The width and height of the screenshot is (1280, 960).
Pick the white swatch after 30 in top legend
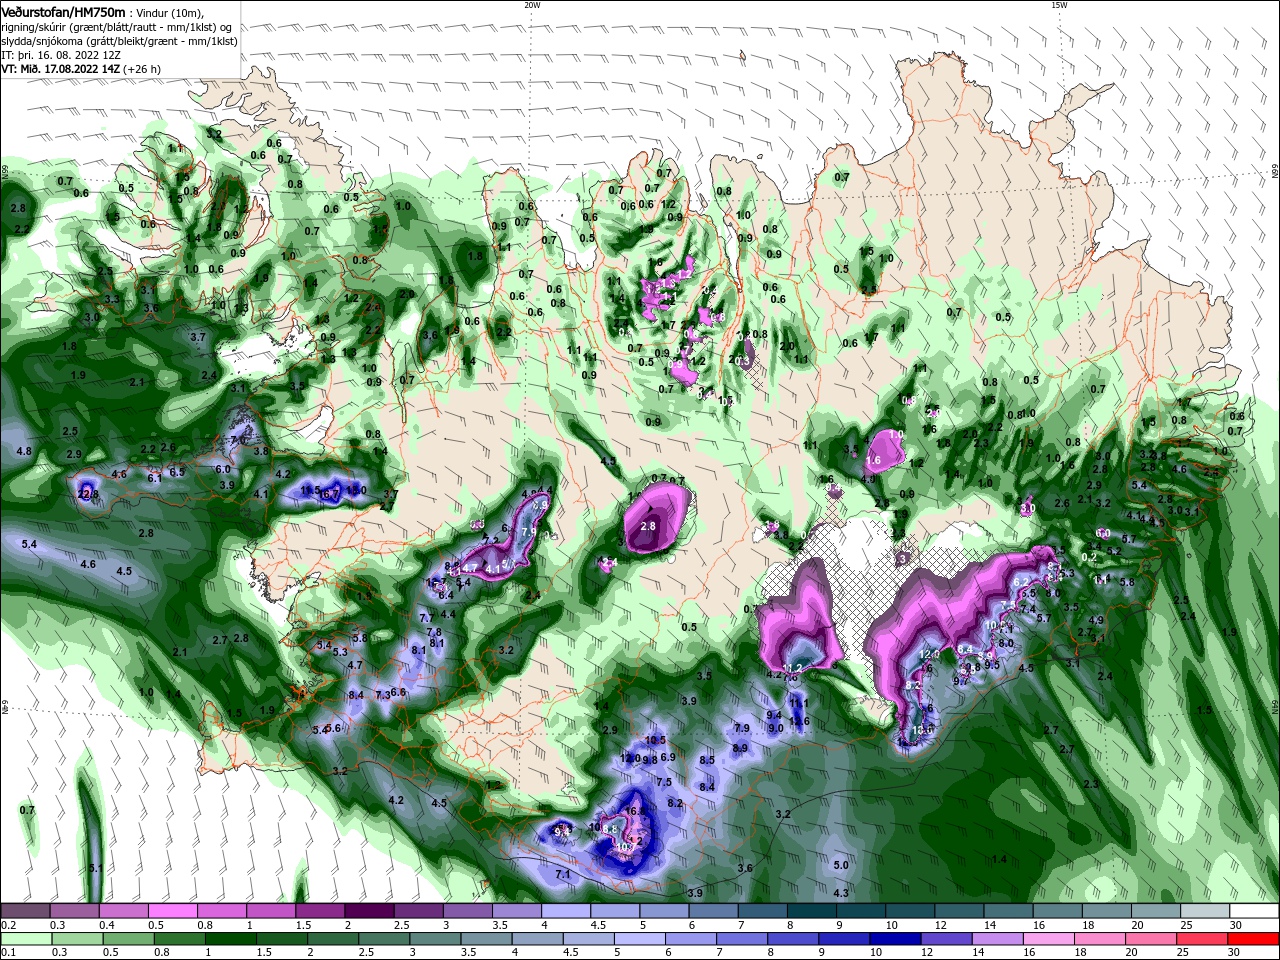pyautogui.click(x=1255, y=911)
